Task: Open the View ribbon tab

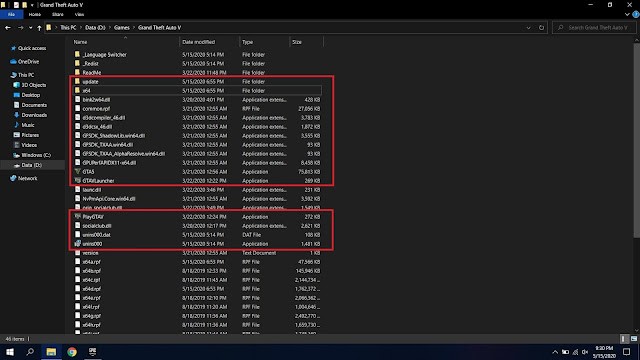Action: click(79, 14)
